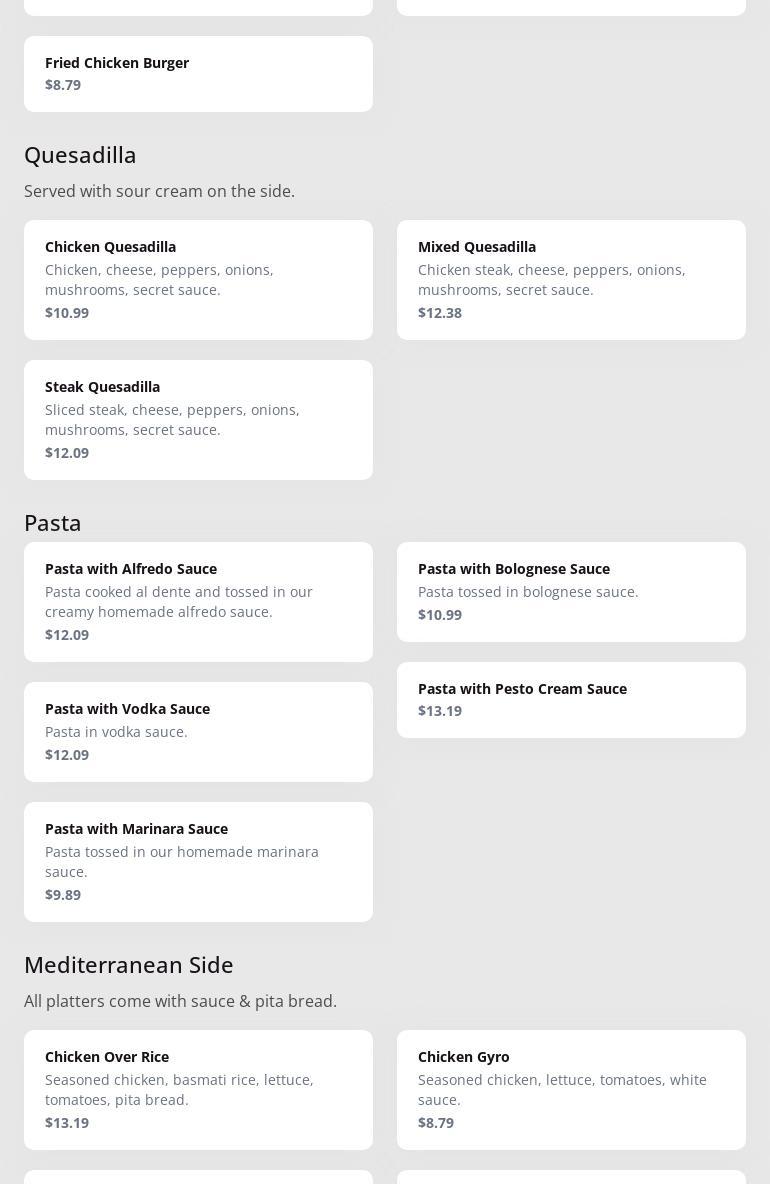770x1184 pixels.
Task: Choose Pasta with Marinara Sauce
Action: [x=198, y=862]
